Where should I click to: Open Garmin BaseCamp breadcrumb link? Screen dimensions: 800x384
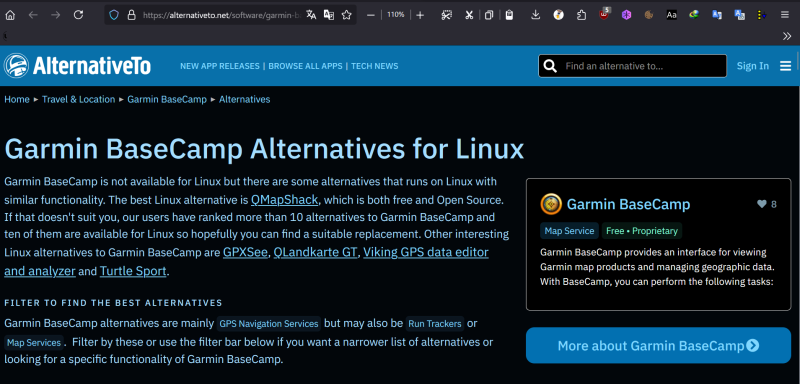click(x=167, y=99)
